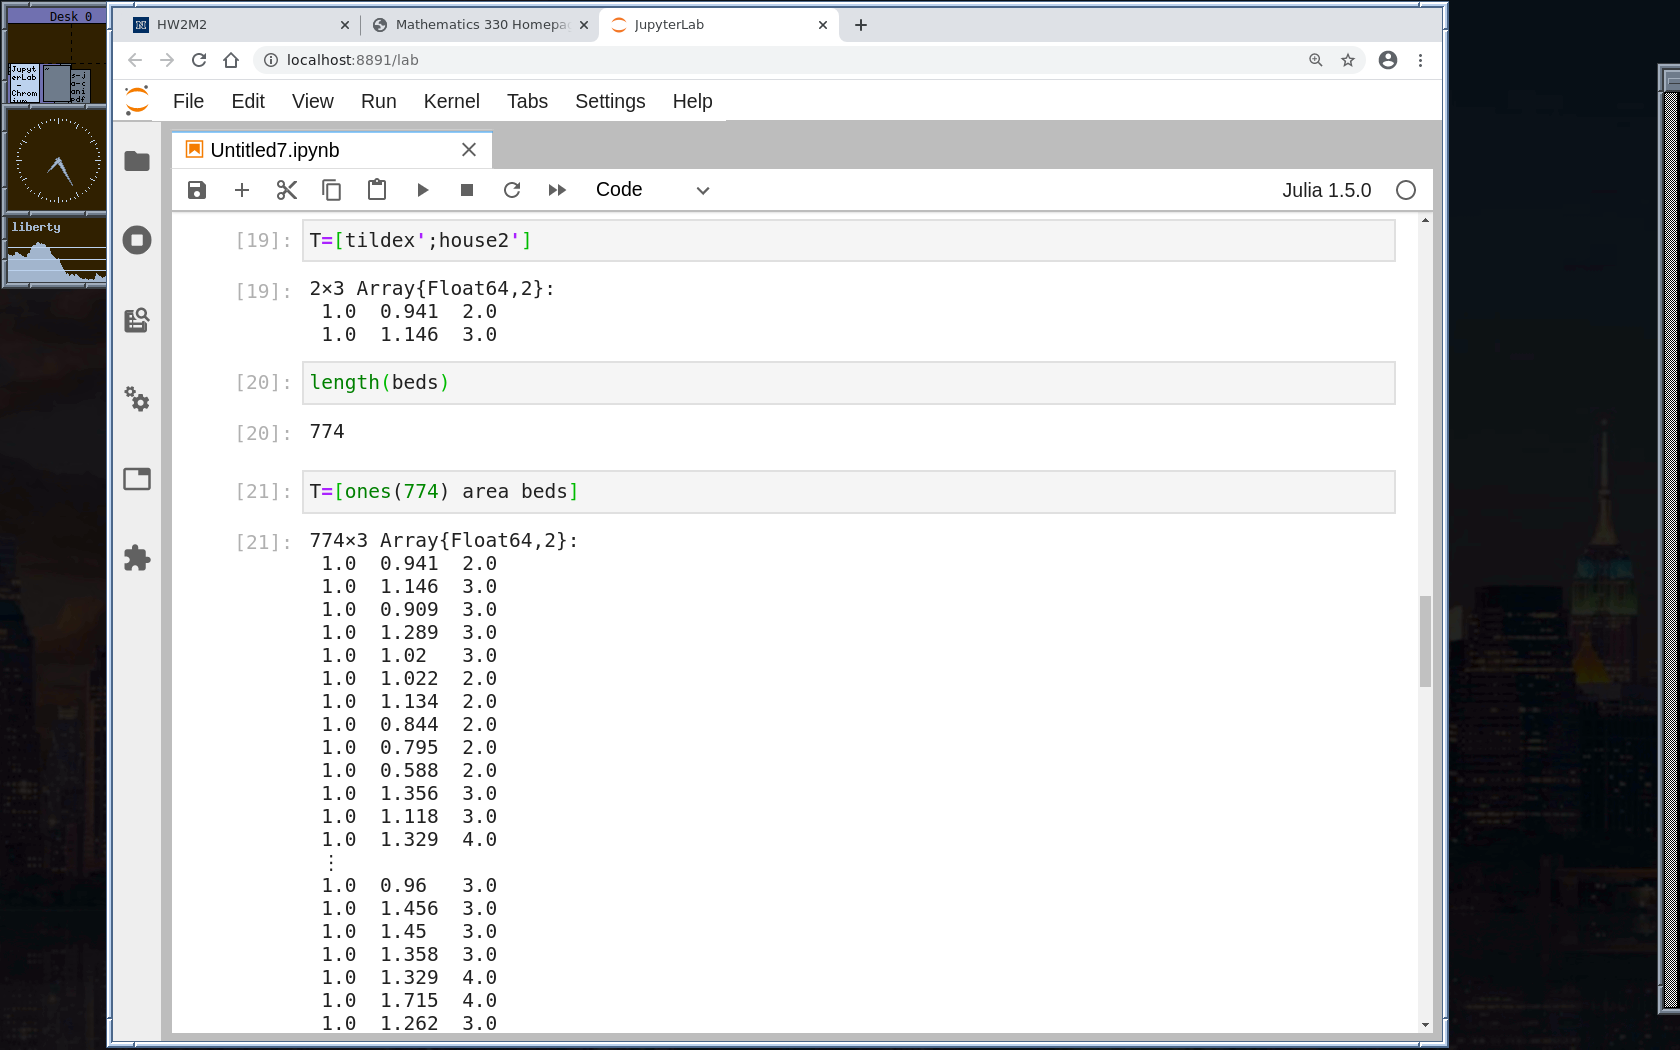Image resolution: width=1680 pixels, height=1050 pixels.
Task: Click the T=[ones(774) area beds] cell
Action: (848, 492)
